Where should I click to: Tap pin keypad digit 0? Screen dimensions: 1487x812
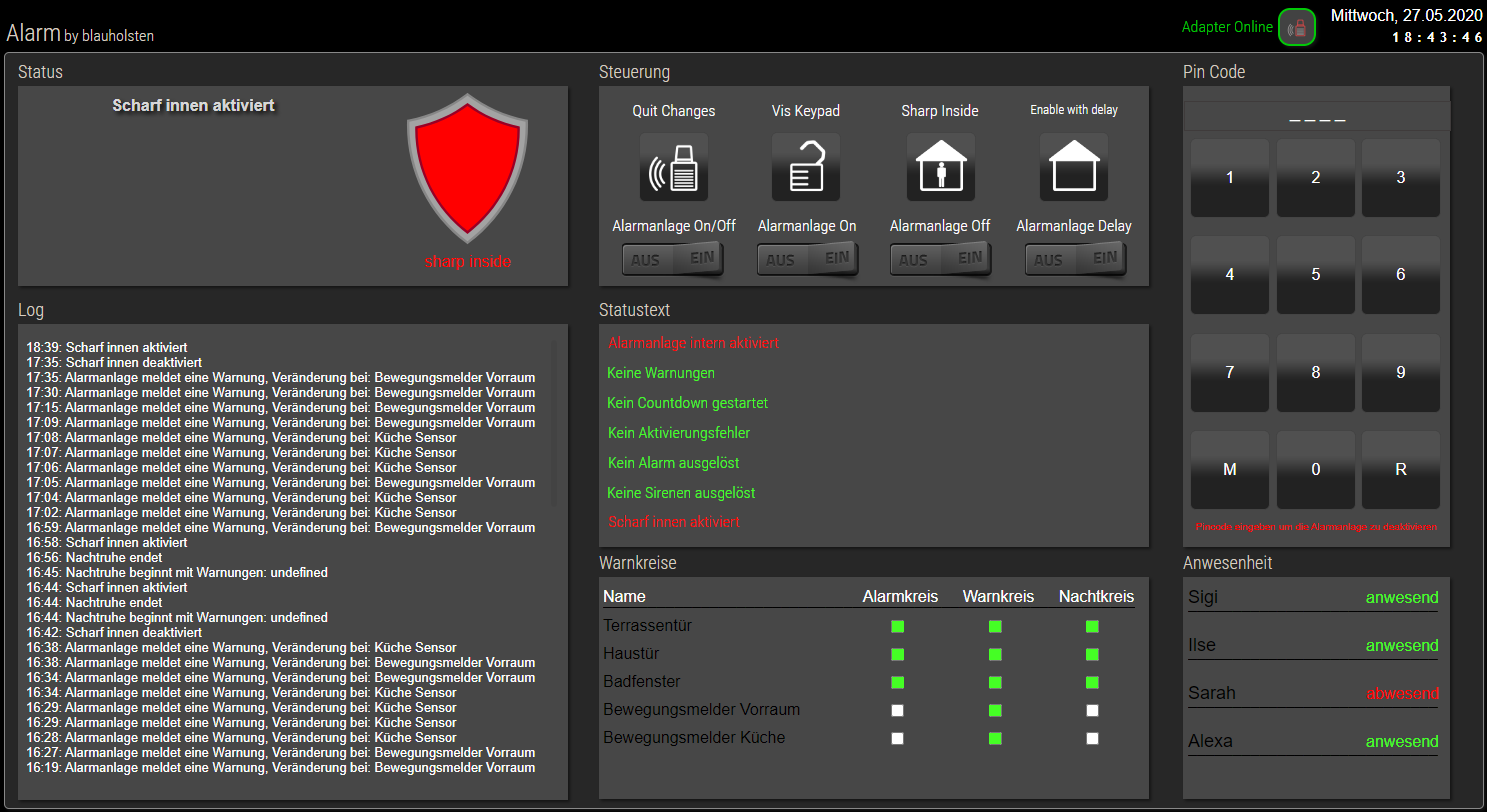[x=1316, y=470]
